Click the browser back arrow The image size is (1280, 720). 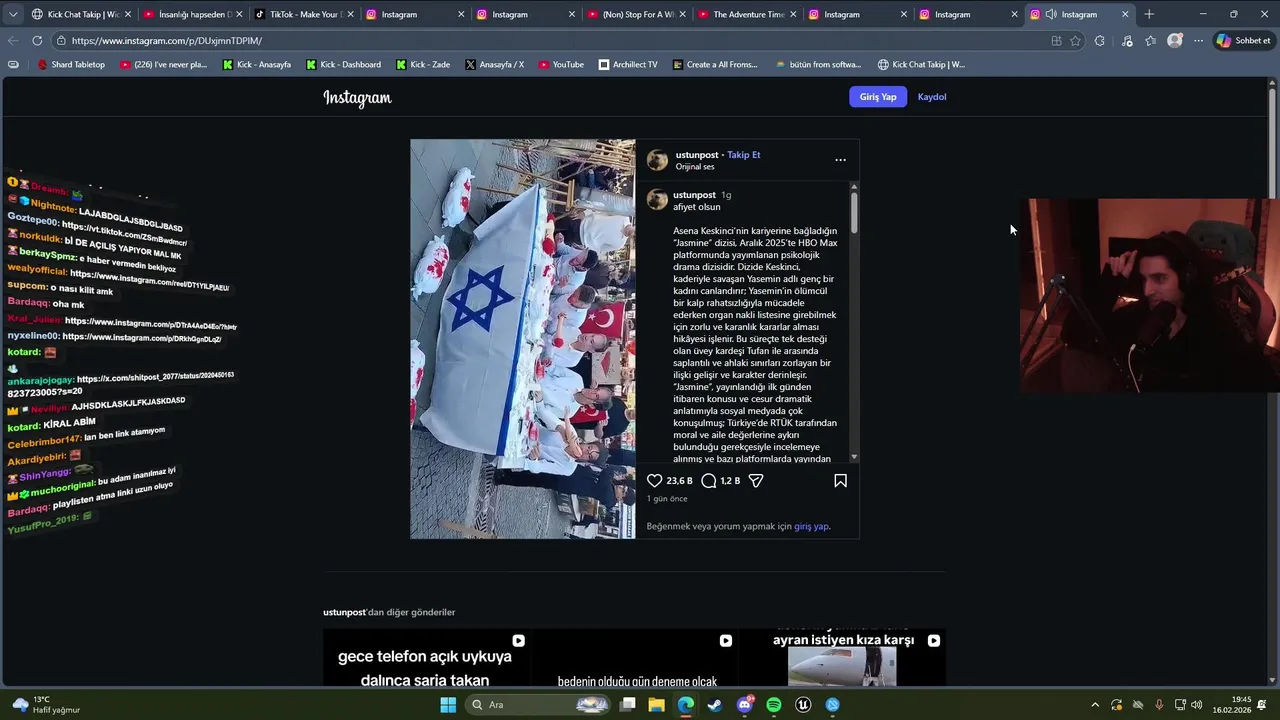click(x=13, y=41)
